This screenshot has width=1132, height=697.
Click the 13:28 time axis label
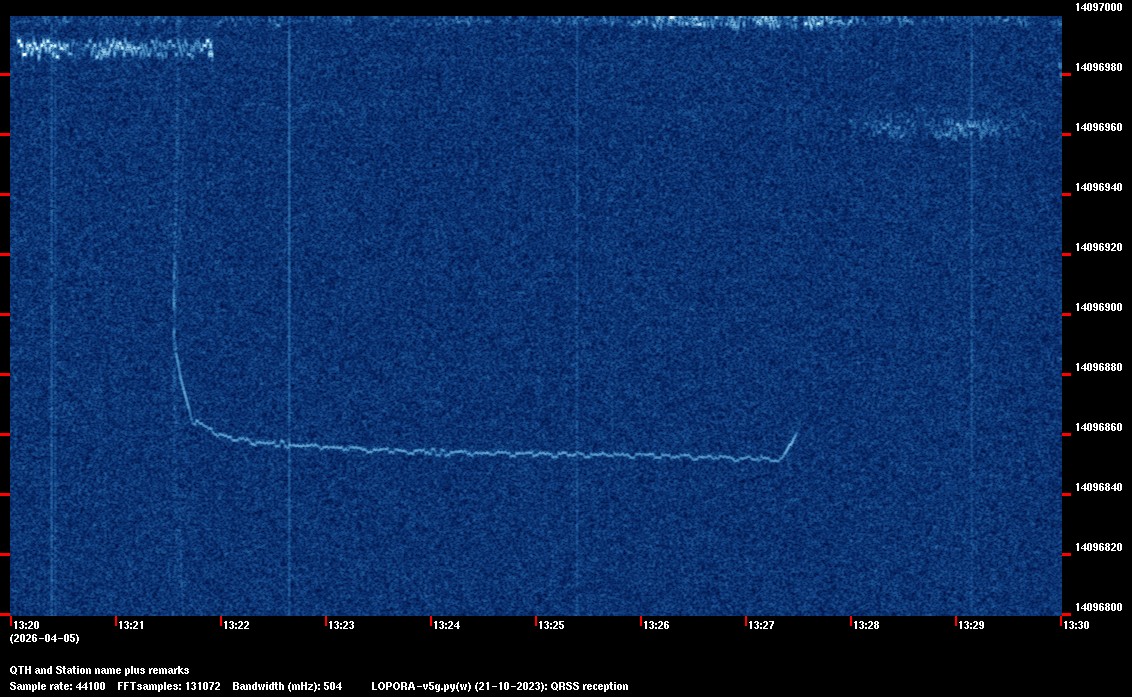point(867,625)
